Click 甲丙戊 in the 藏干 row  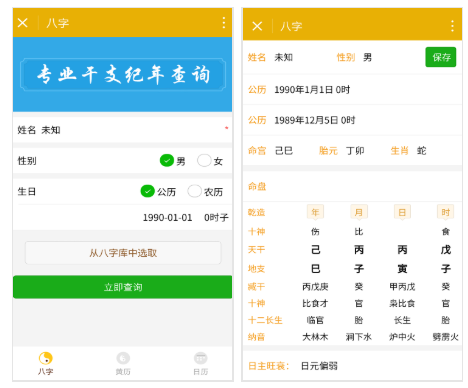pos(402,287)
